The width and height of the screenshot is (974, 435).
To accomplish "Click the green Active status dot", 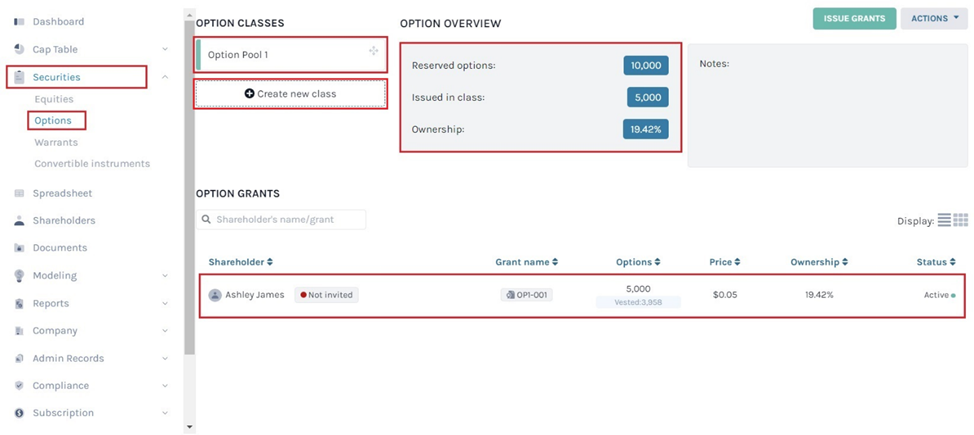I will [954, 296].
